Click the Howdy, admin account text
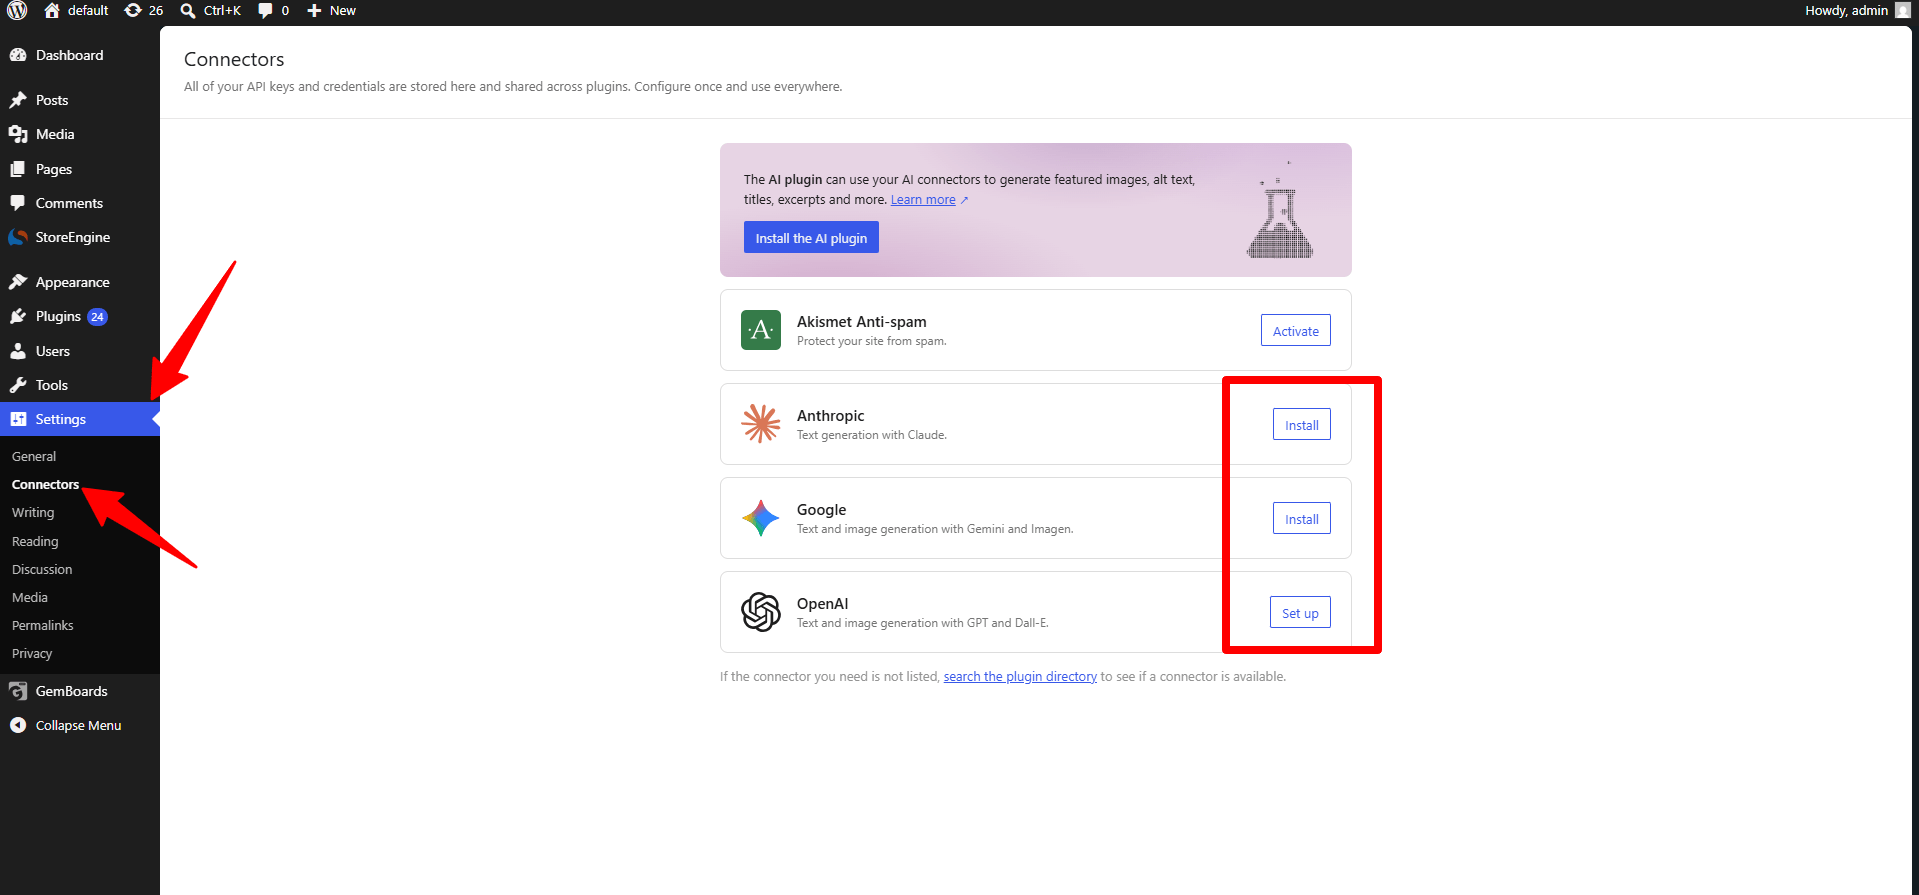The height and width of the screenshot is (895, 1919). tap(1846, 10)
